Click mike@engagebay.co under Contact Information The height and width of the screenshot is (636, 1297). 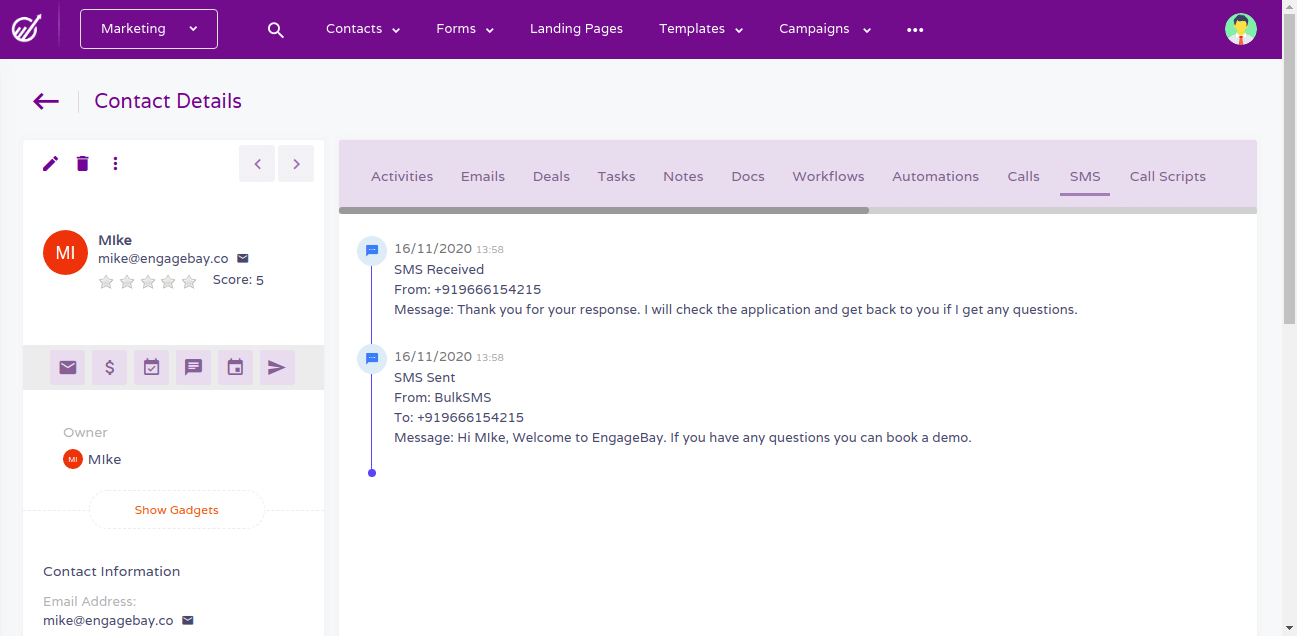pos(108,620)
